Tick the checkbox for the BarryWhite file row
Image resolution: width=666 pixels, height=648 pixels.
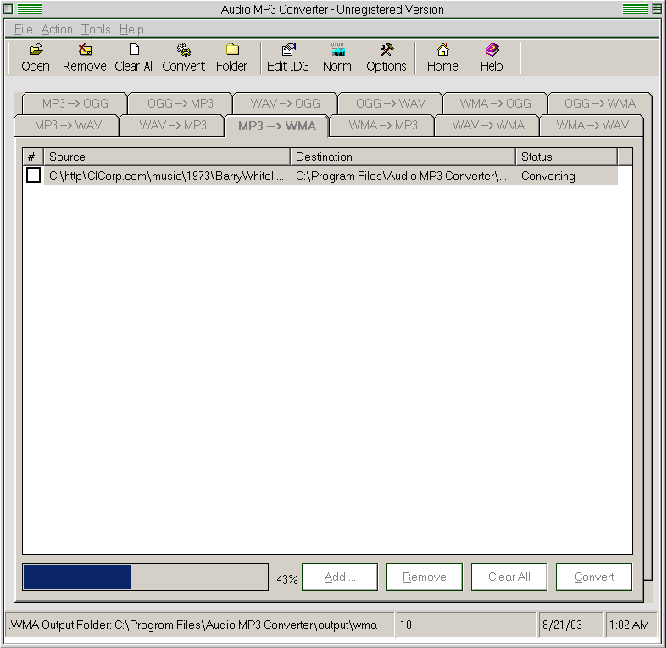[33, 175]
